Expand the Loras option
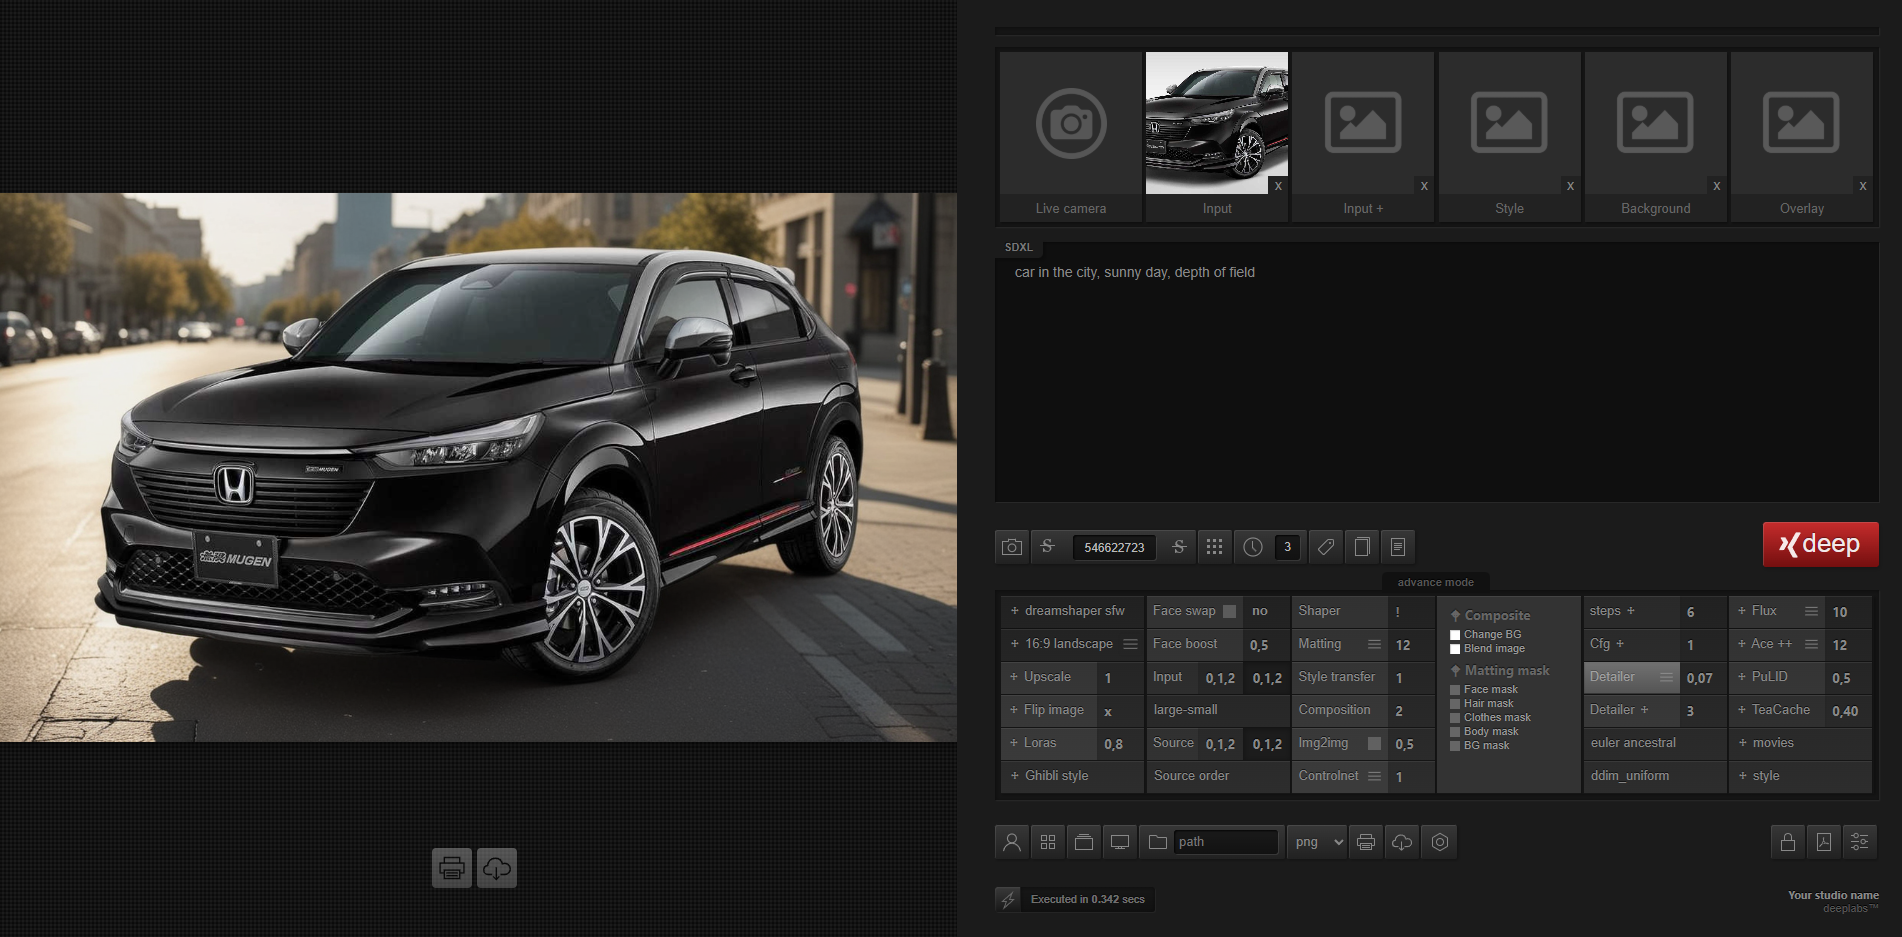The width and height of the screenshot is (1902, 937). click(x=1048, y=743)
